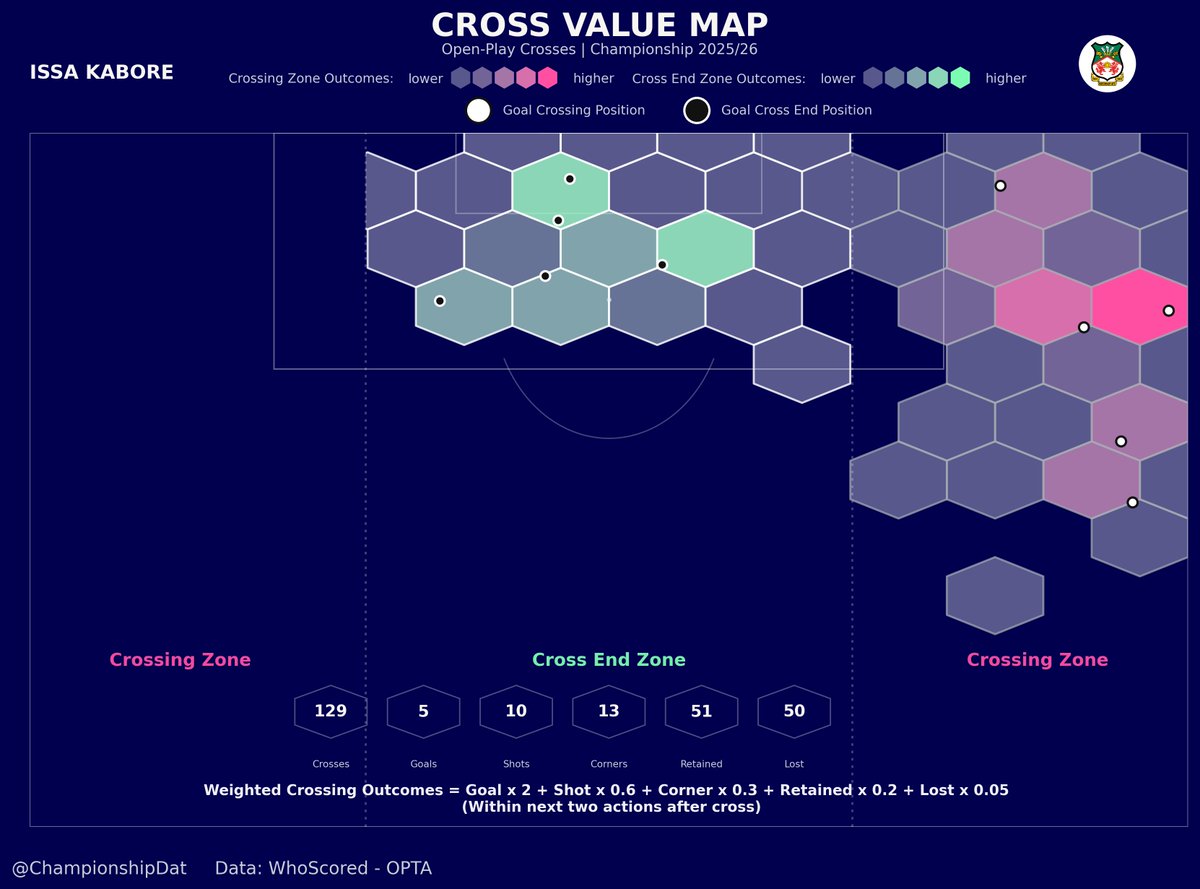The width and height of the screenshot is (1200, 889).
Task: Click "higher" at end of Cross End Zone legend
Action: [x=1005, y=78]
